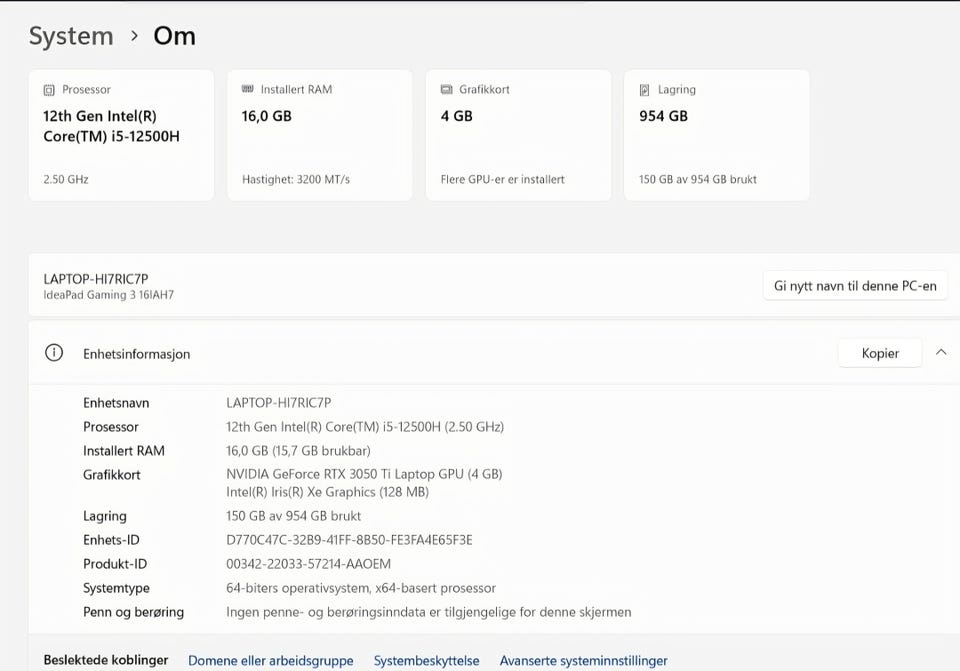Screen dimensions: 960x671
Task: Click the Om breadcrumb title
Action: pos(174,36)
